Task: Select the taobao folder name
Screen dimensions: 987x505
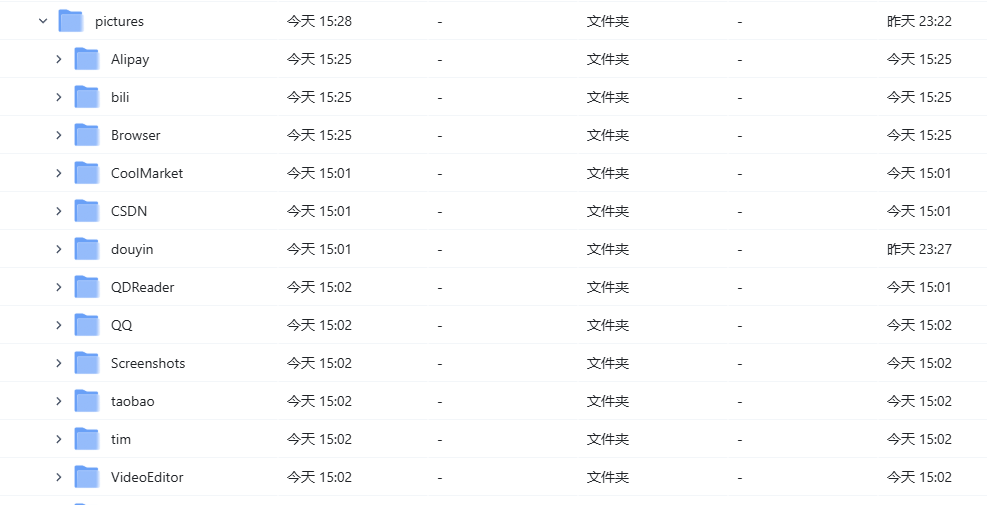Action: pos(133,401)
